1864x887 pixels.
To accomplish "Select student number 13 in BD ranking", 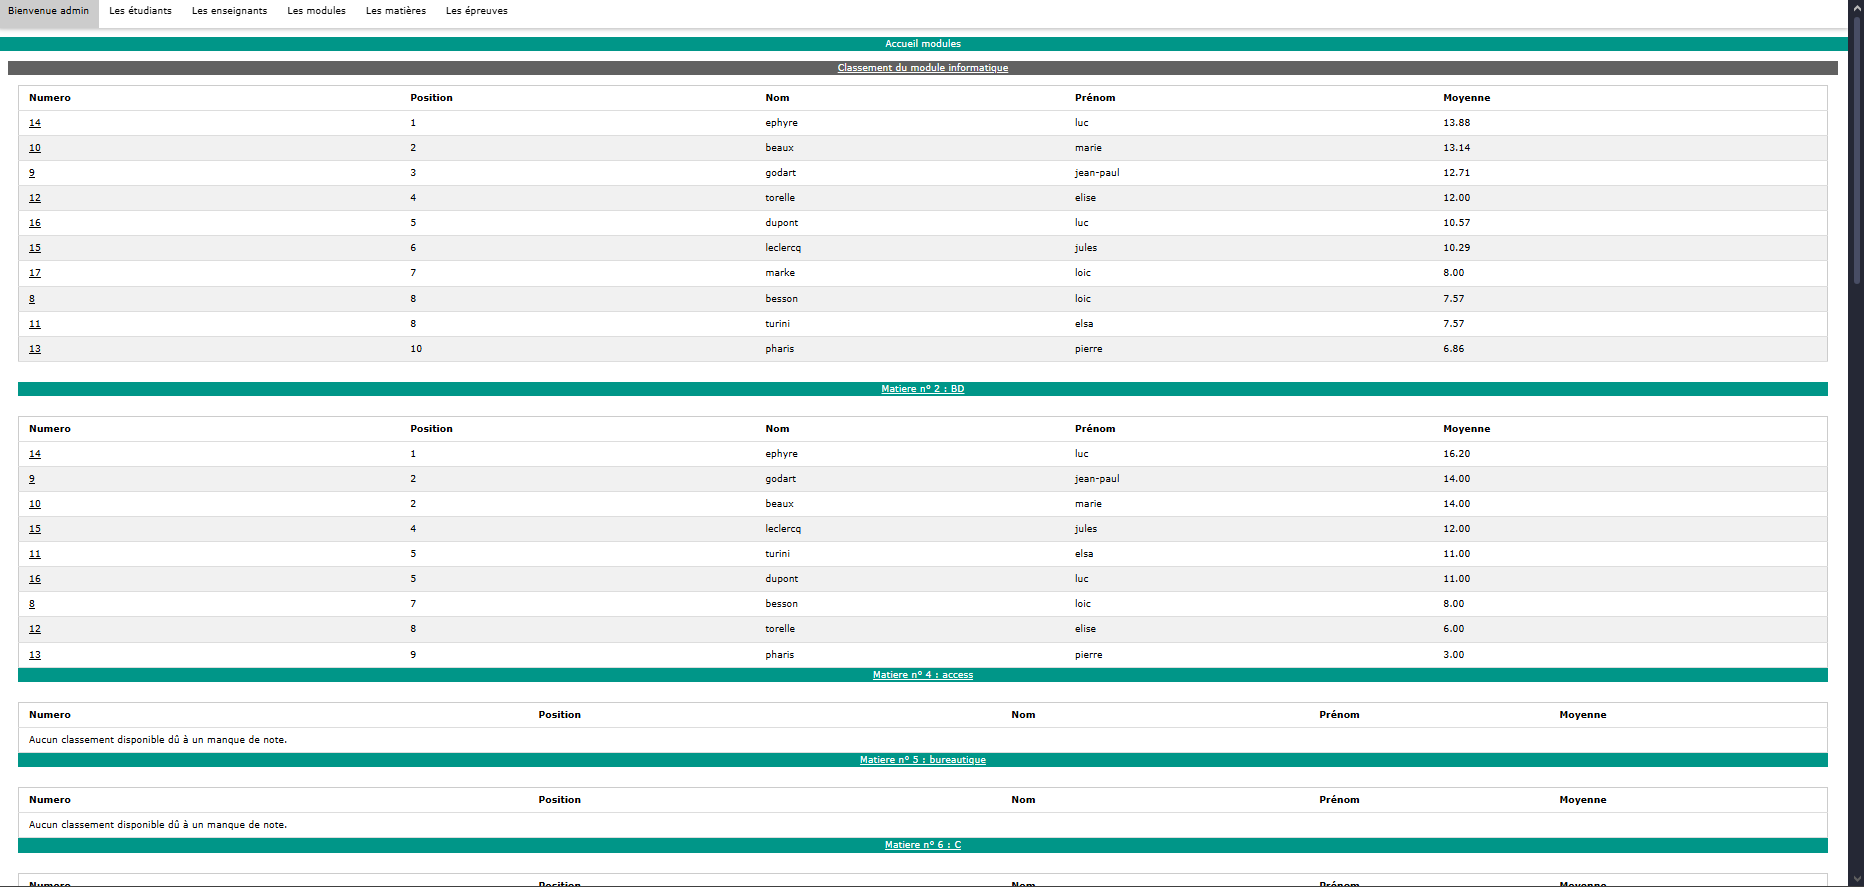I will [x=35, y=655].
